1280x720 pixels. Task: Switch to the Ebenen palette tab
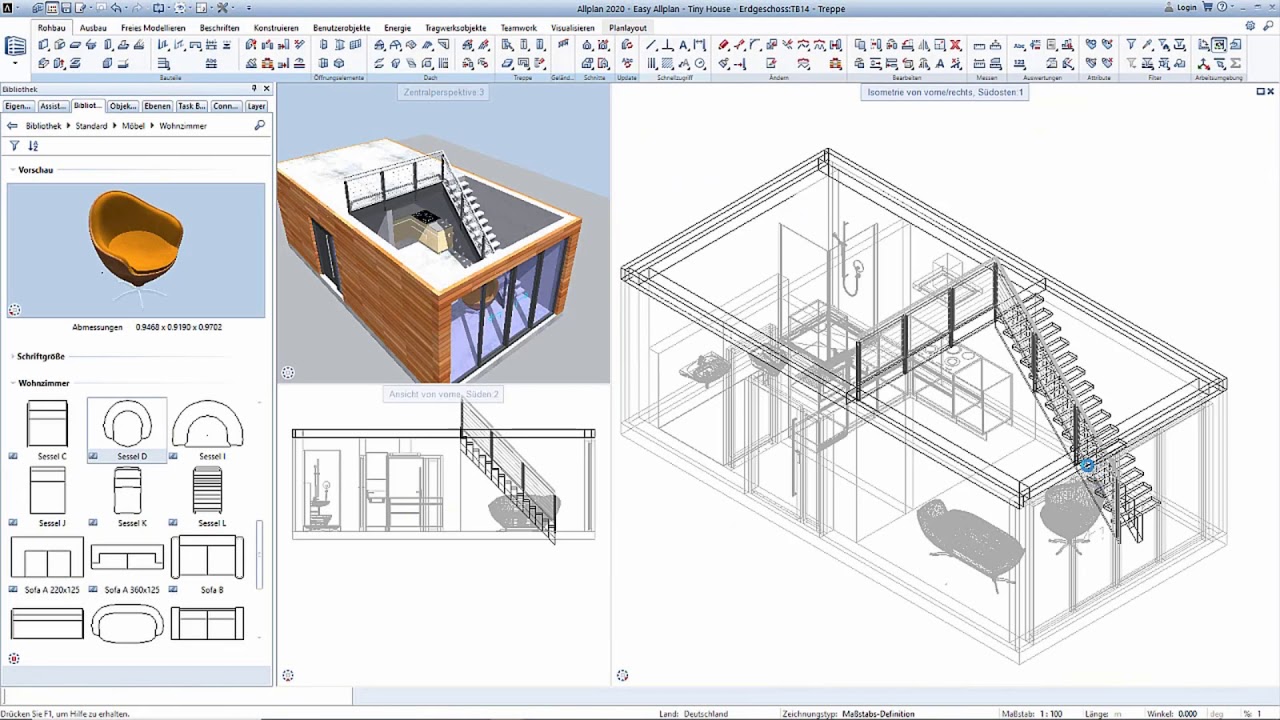157,106
